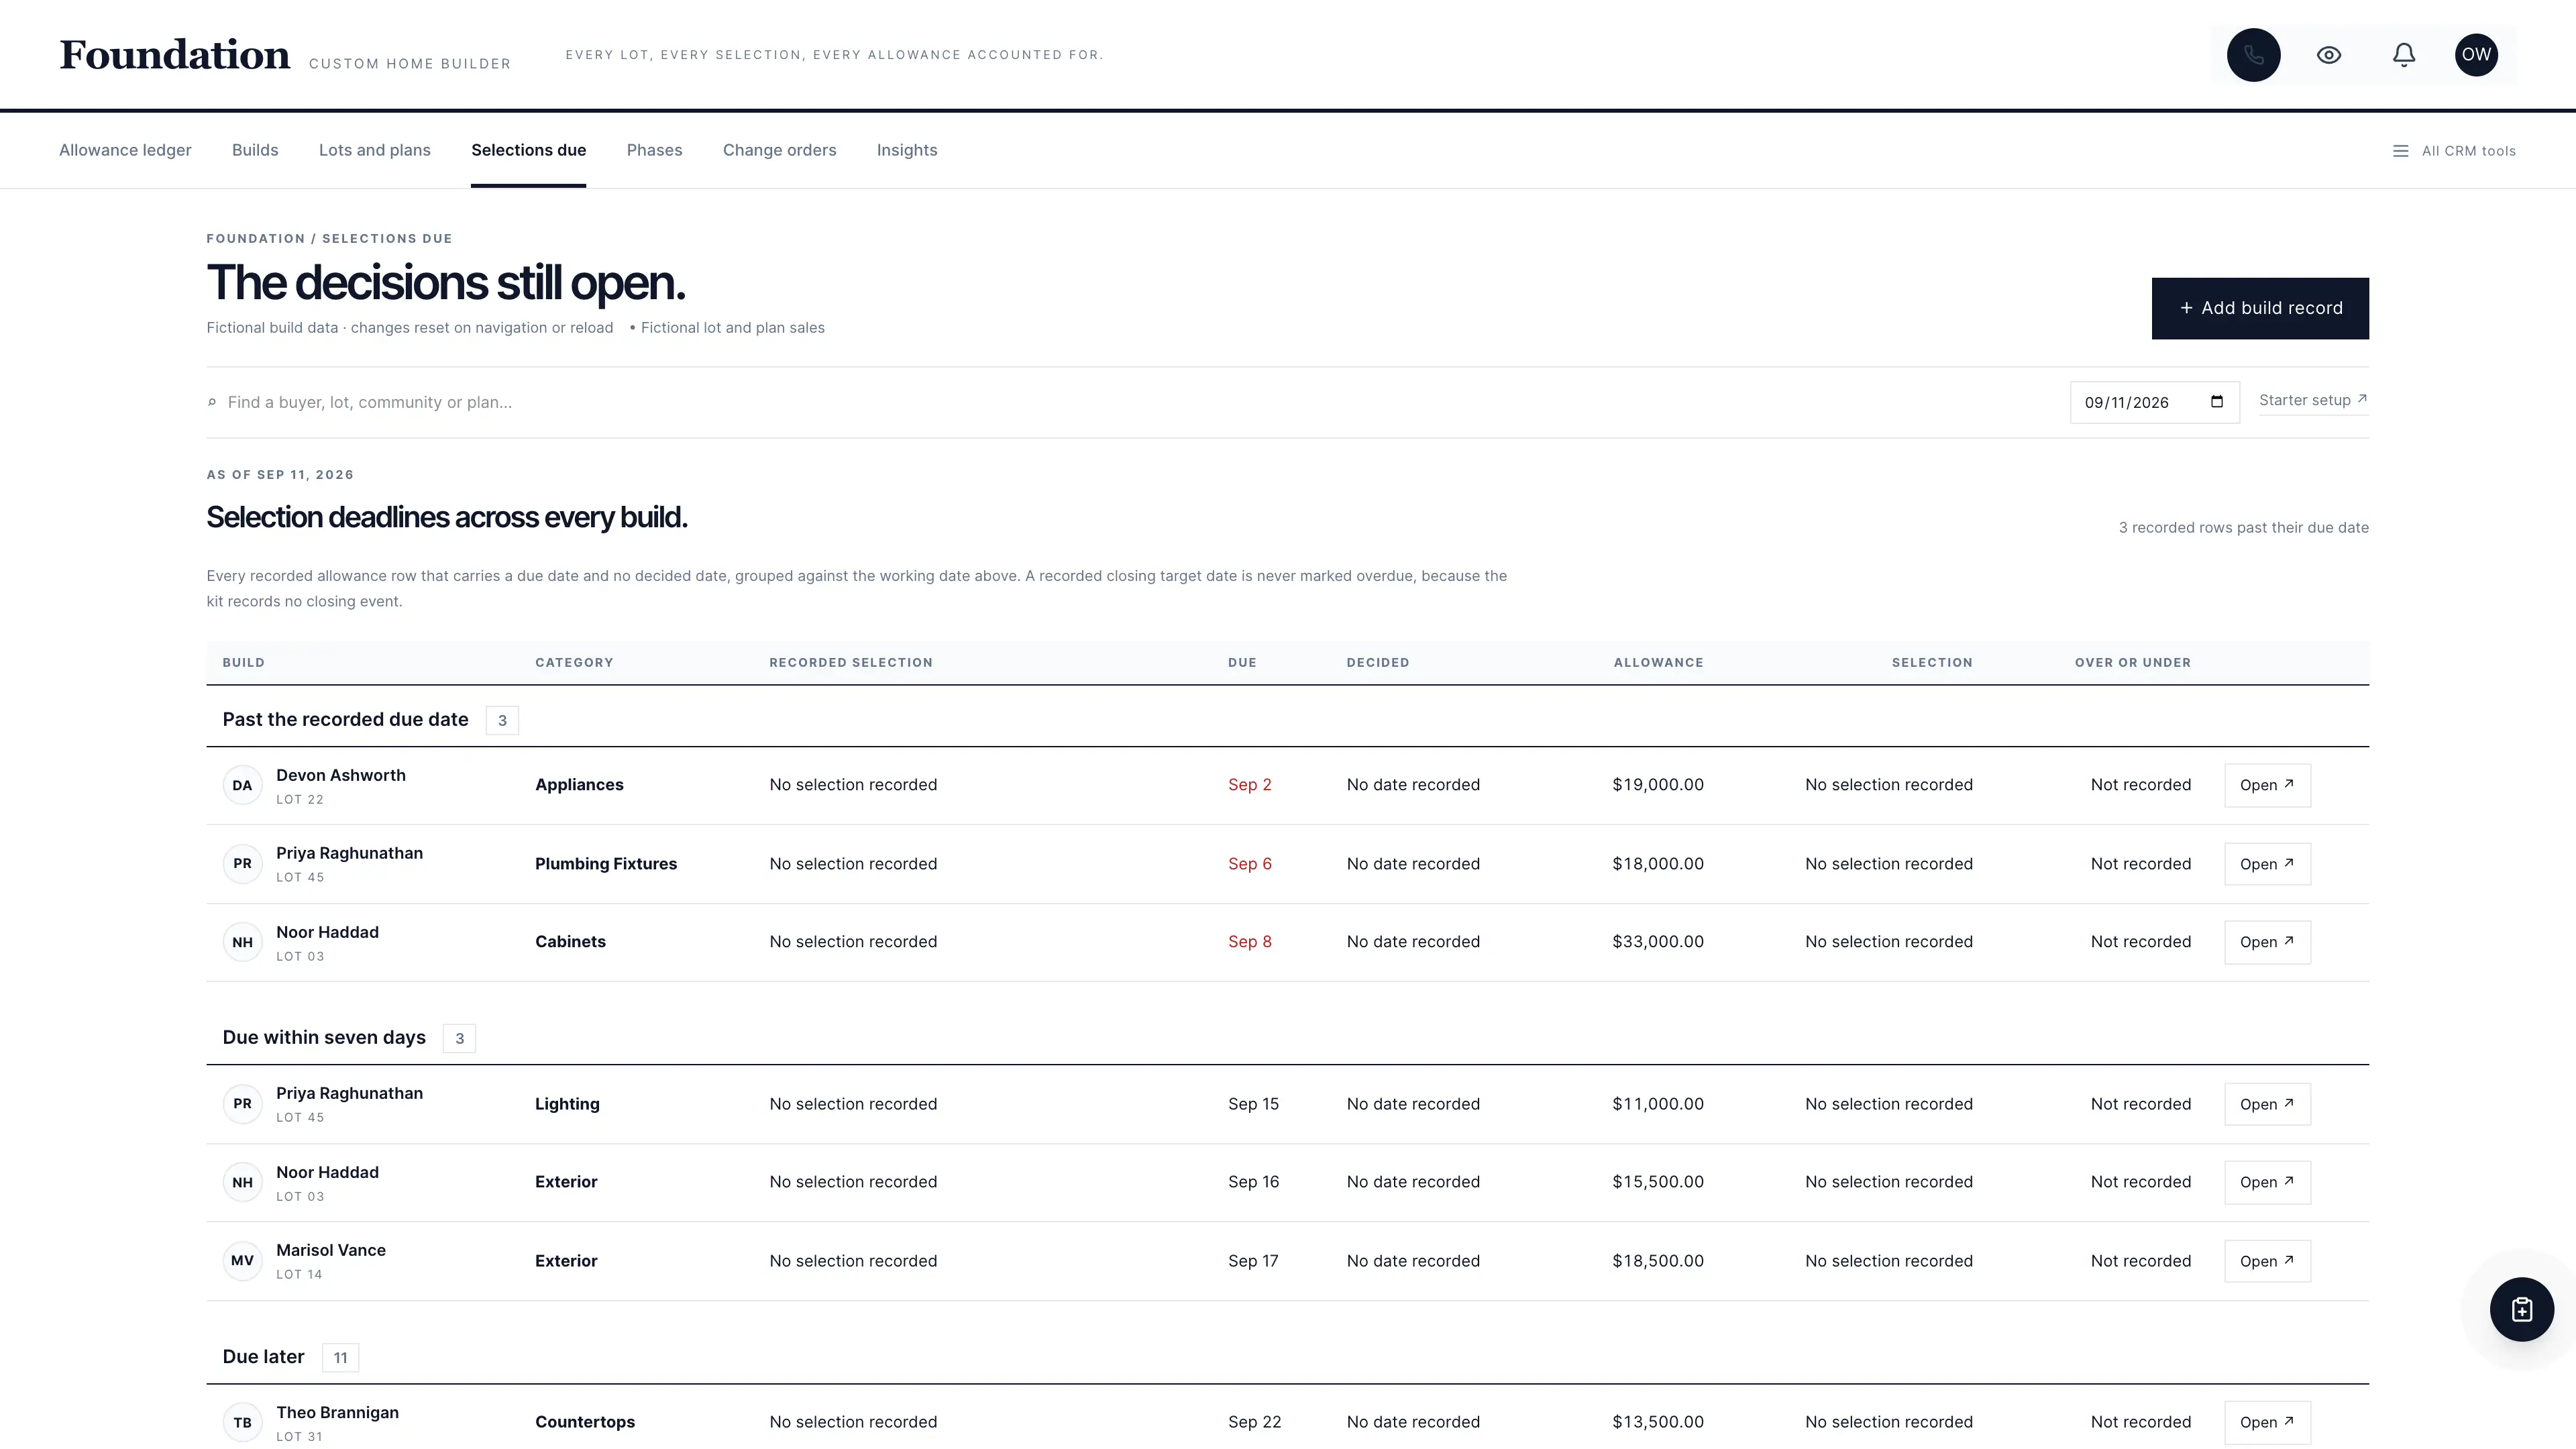Click the TB avatar for Theo Brannigan
The width and height of the screenshot is (2576, 1449).
(242, 1423)
